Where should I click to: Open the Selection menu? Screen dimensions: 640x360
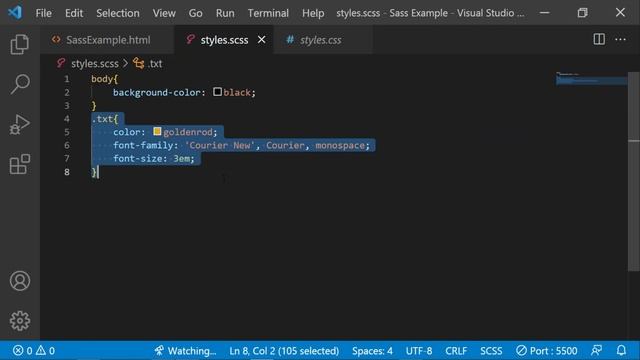coord(118,13)
